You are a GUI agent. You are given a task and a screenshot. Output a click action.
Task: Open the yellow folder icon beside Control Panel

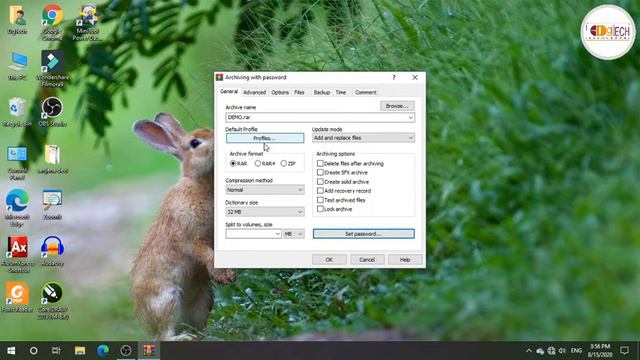pos(52,159)
